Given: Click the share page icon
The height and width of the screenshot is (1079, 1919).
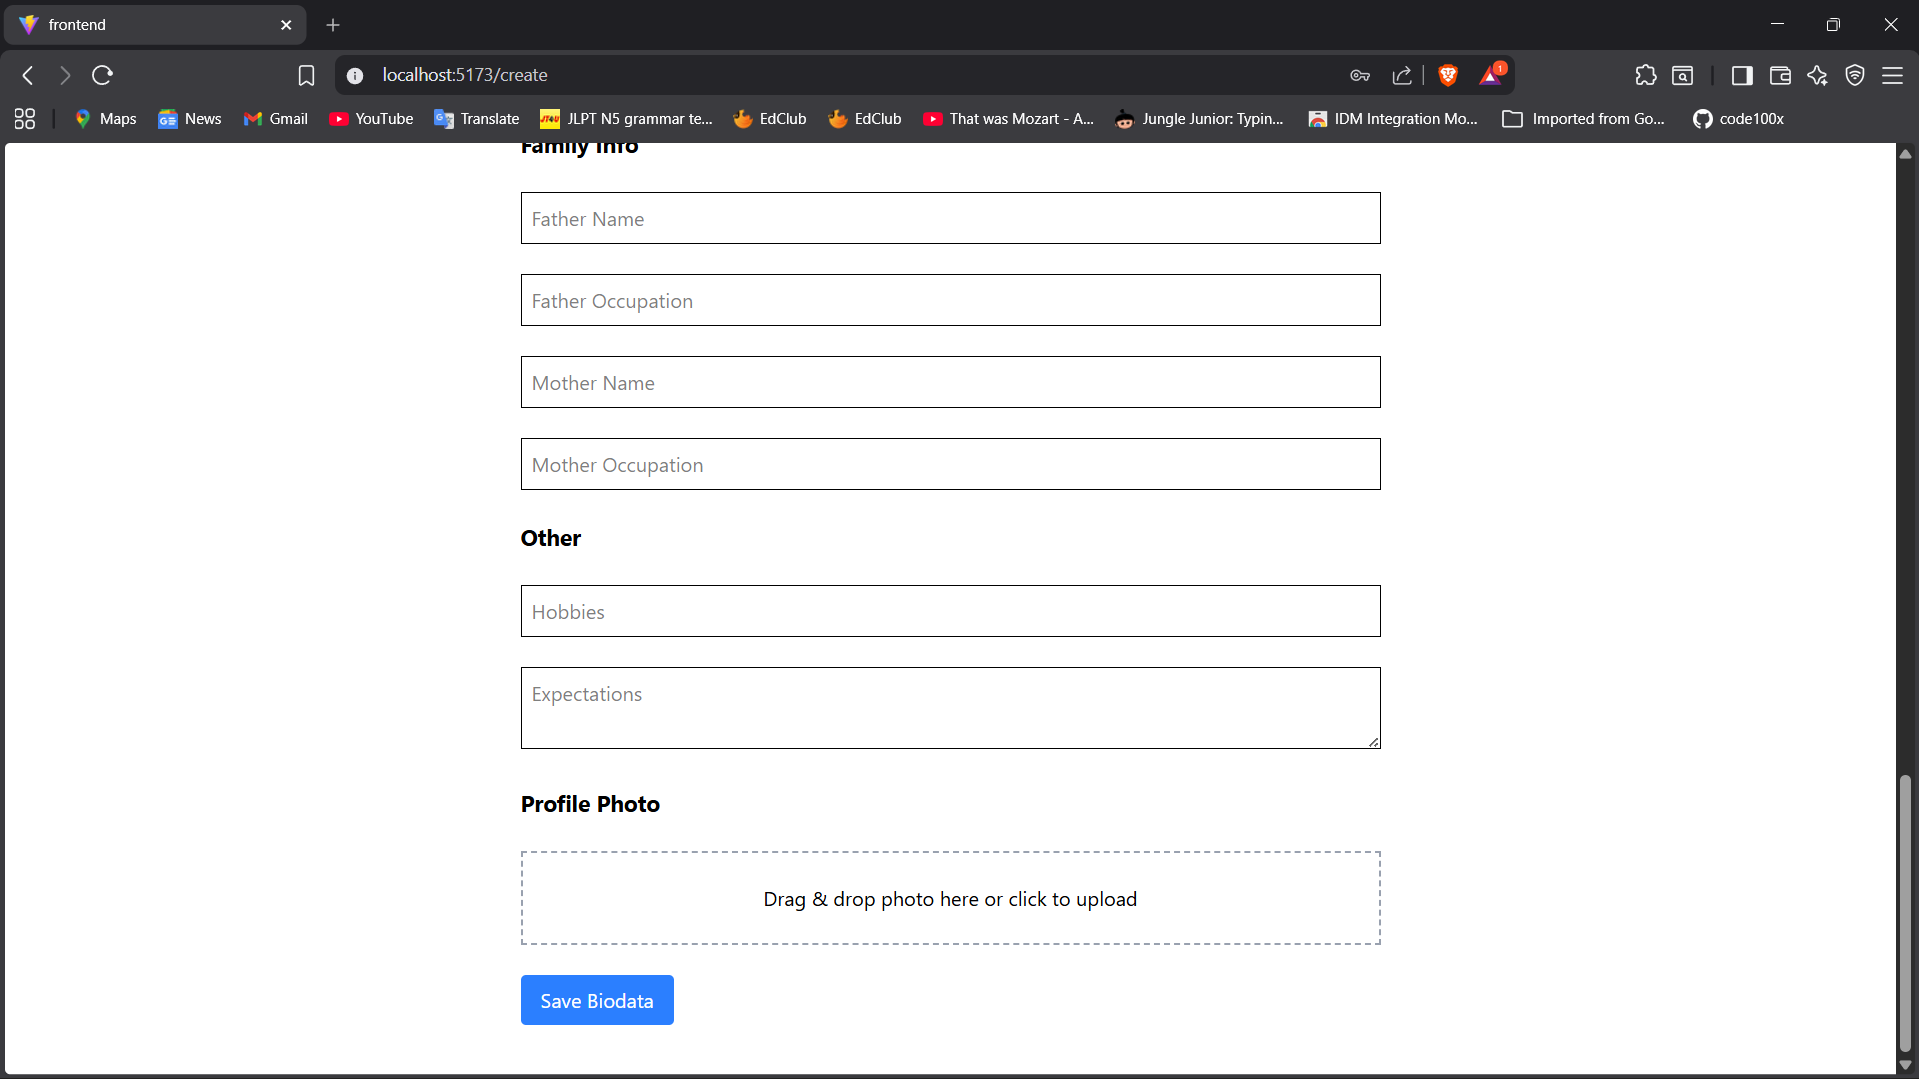Looking at the screenshot, I should [1402, 75].
